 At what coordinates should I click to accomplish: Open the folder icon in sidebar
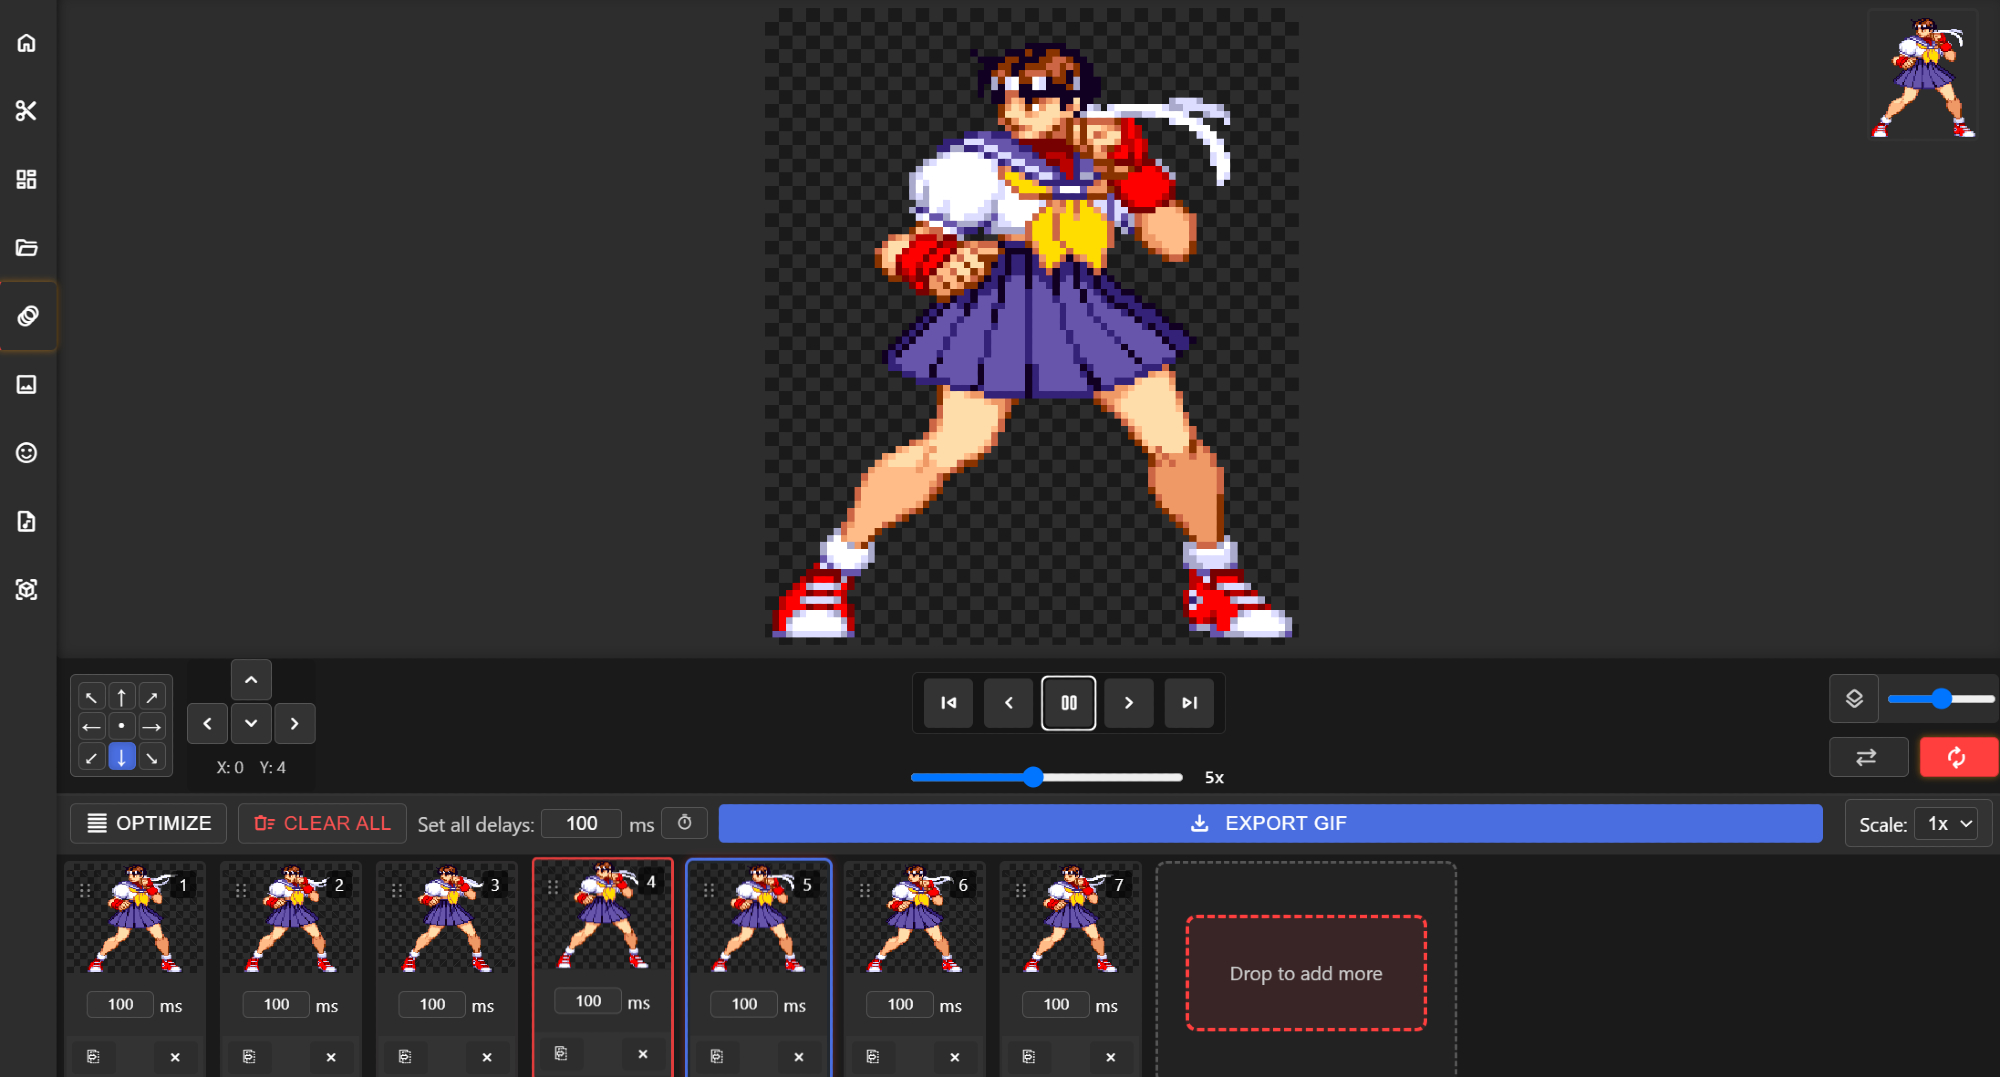[x=27, y=248]
